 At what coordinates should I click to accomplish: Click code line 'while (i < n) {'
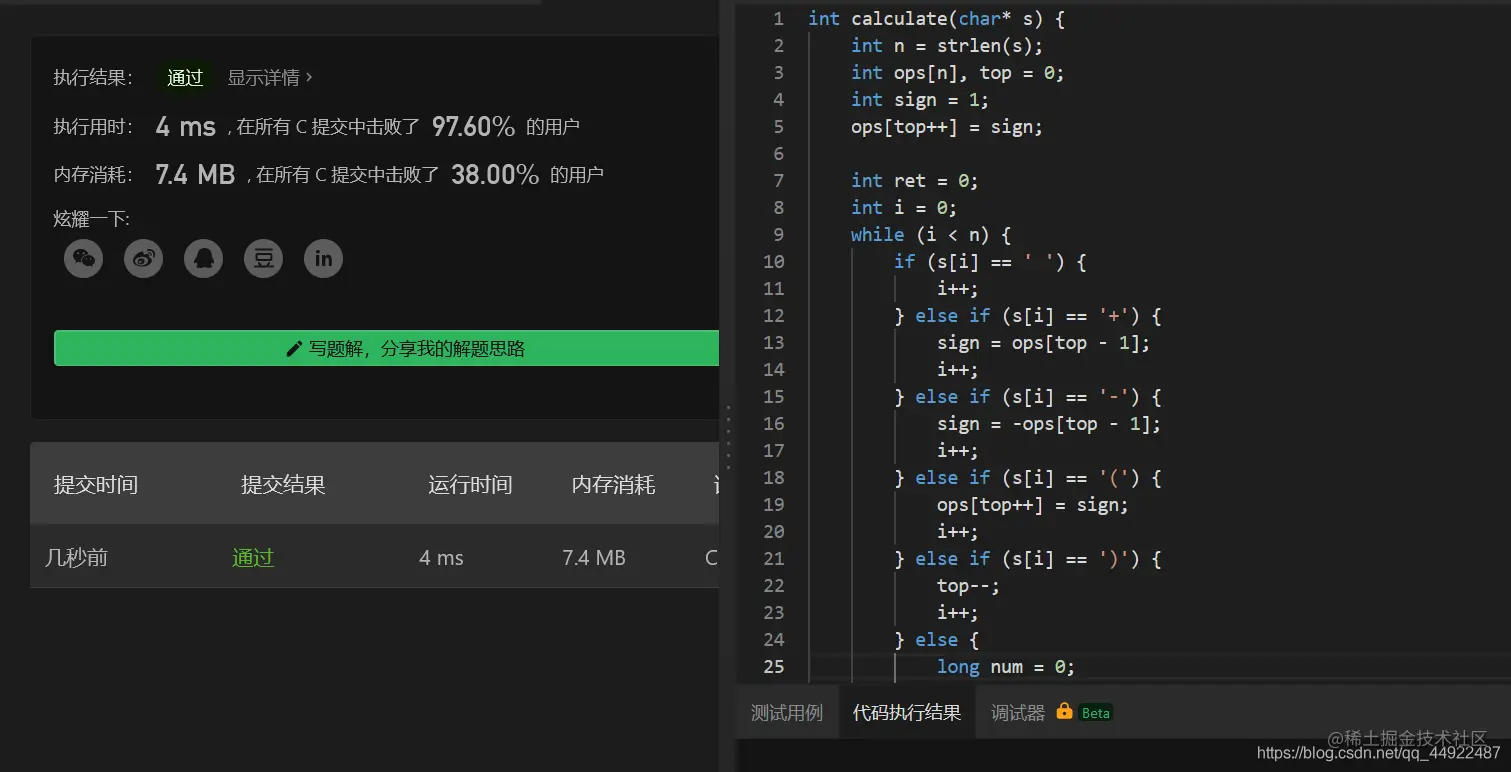click(931, 234)
